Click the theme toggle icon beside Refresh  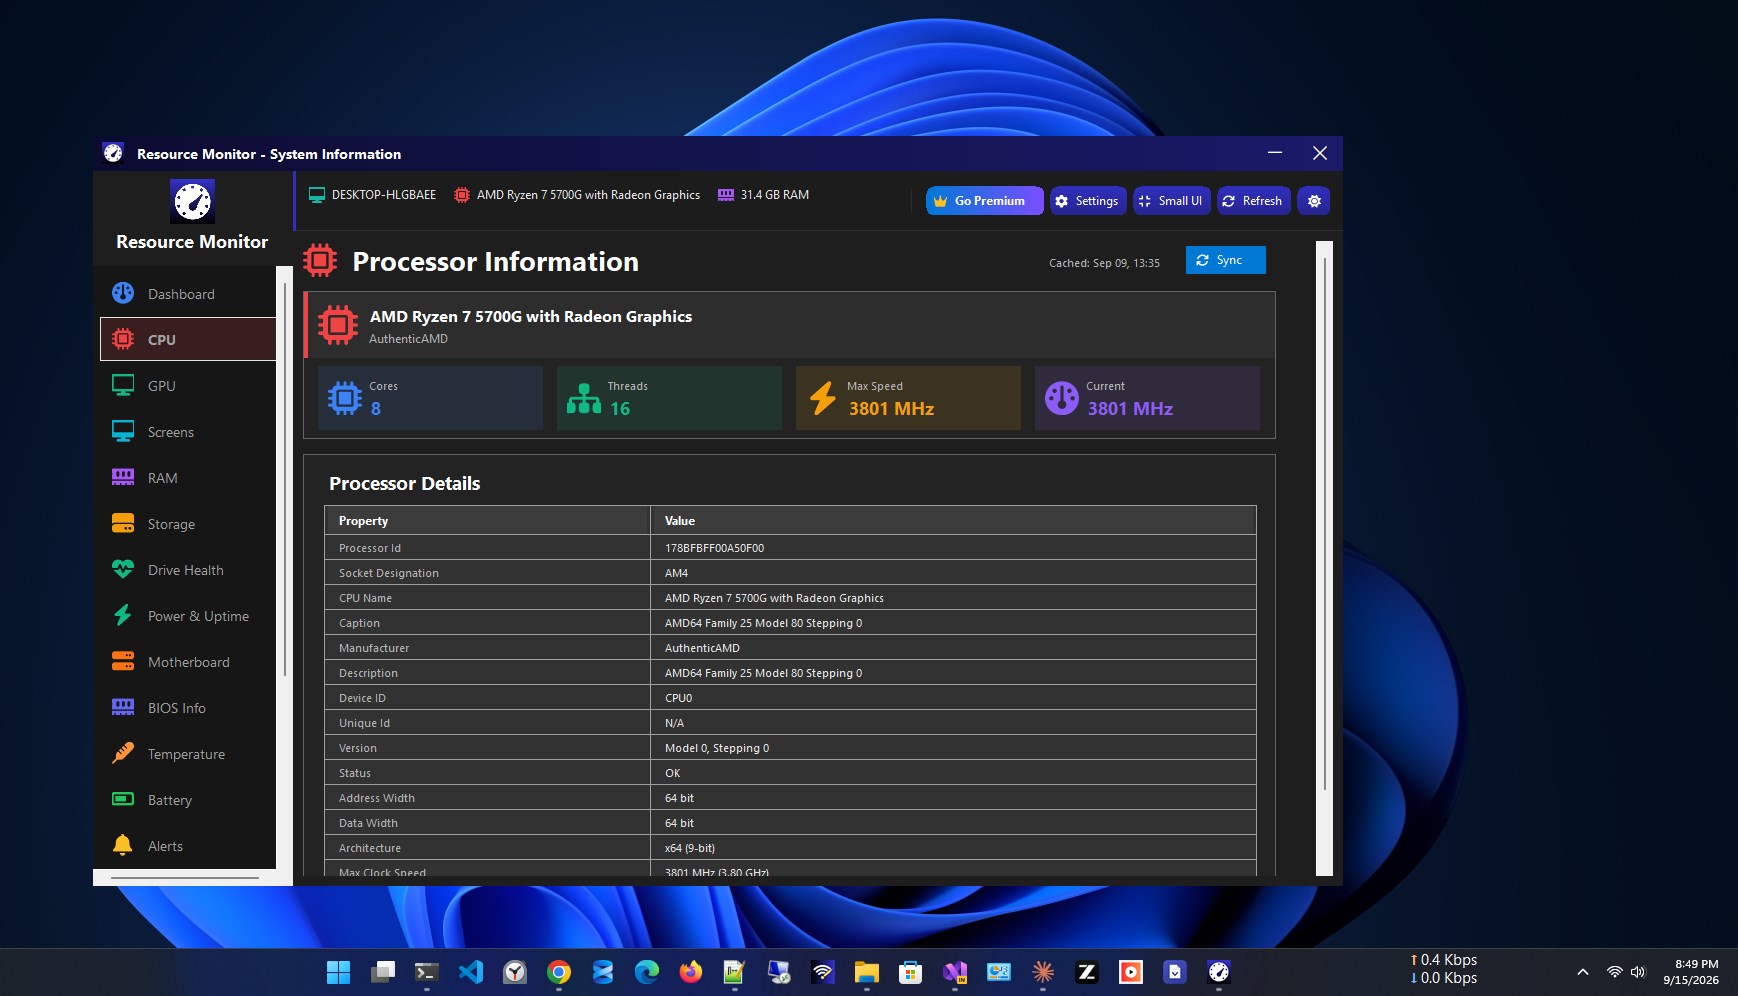[1314, 201]
